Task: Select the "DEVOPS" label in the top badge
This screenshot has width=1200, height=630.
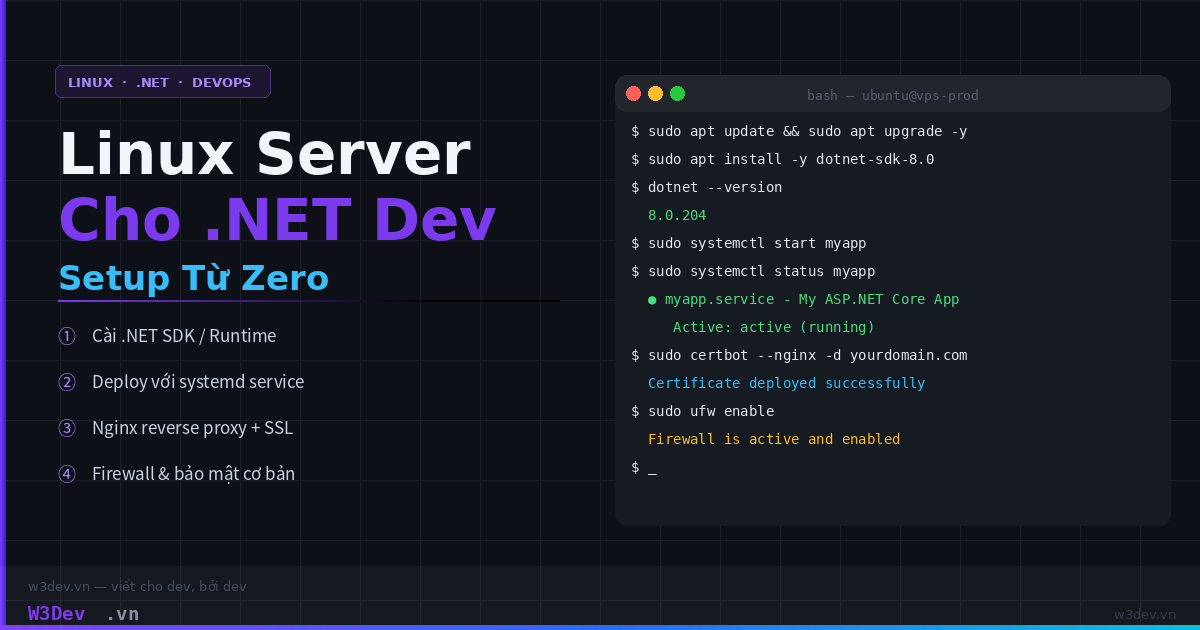Action: tap(220, 82)
